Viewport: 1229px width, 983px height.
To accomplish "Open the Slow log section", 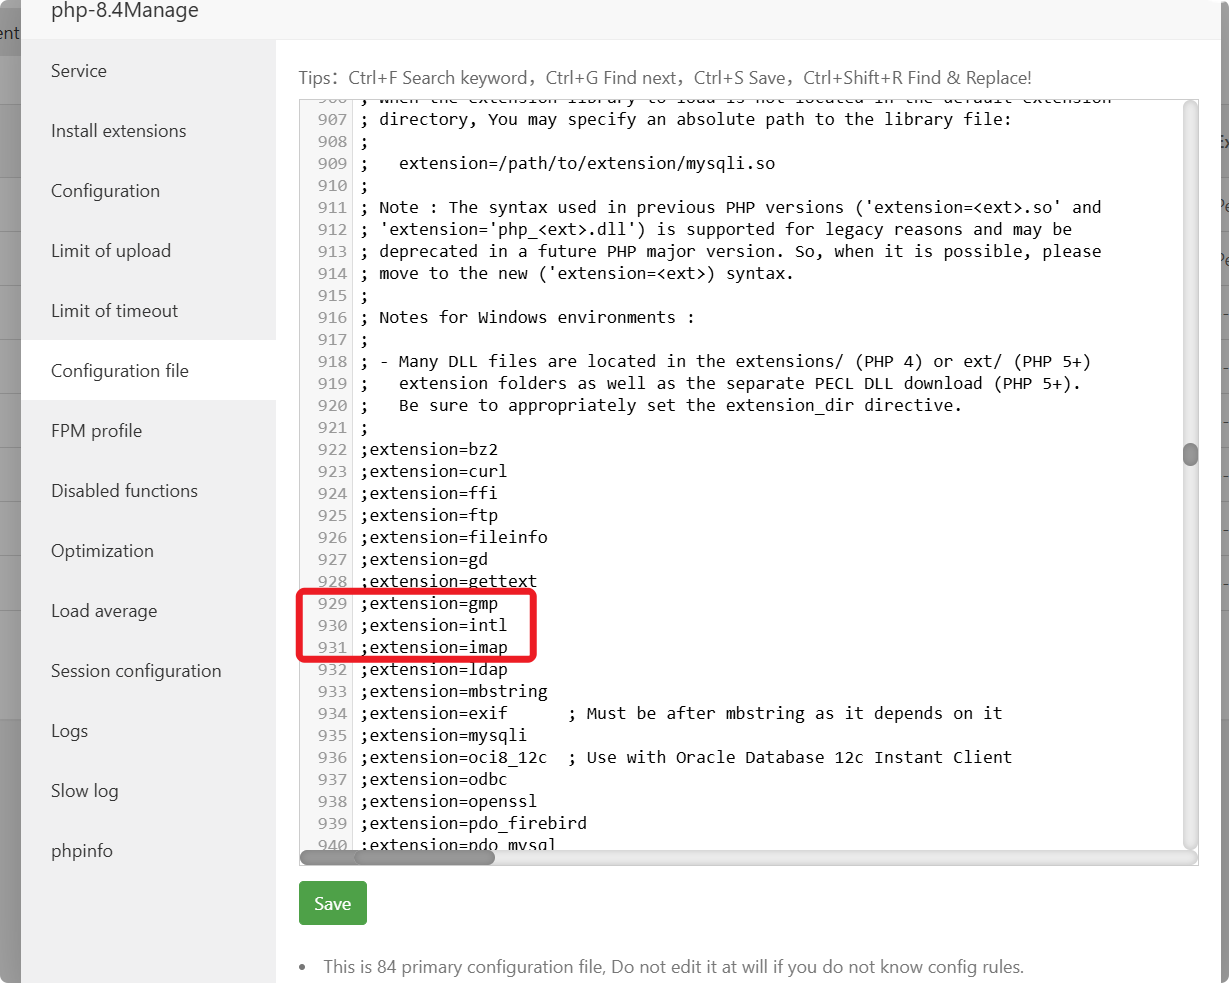I will (x=148, y=791).
